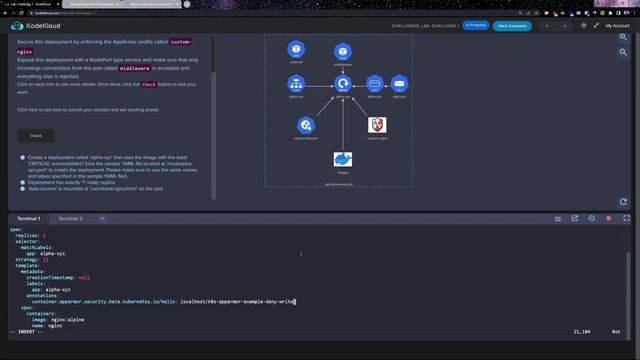Click the red stop lab icon
The image size is (640, 360).
click(609, 218)
